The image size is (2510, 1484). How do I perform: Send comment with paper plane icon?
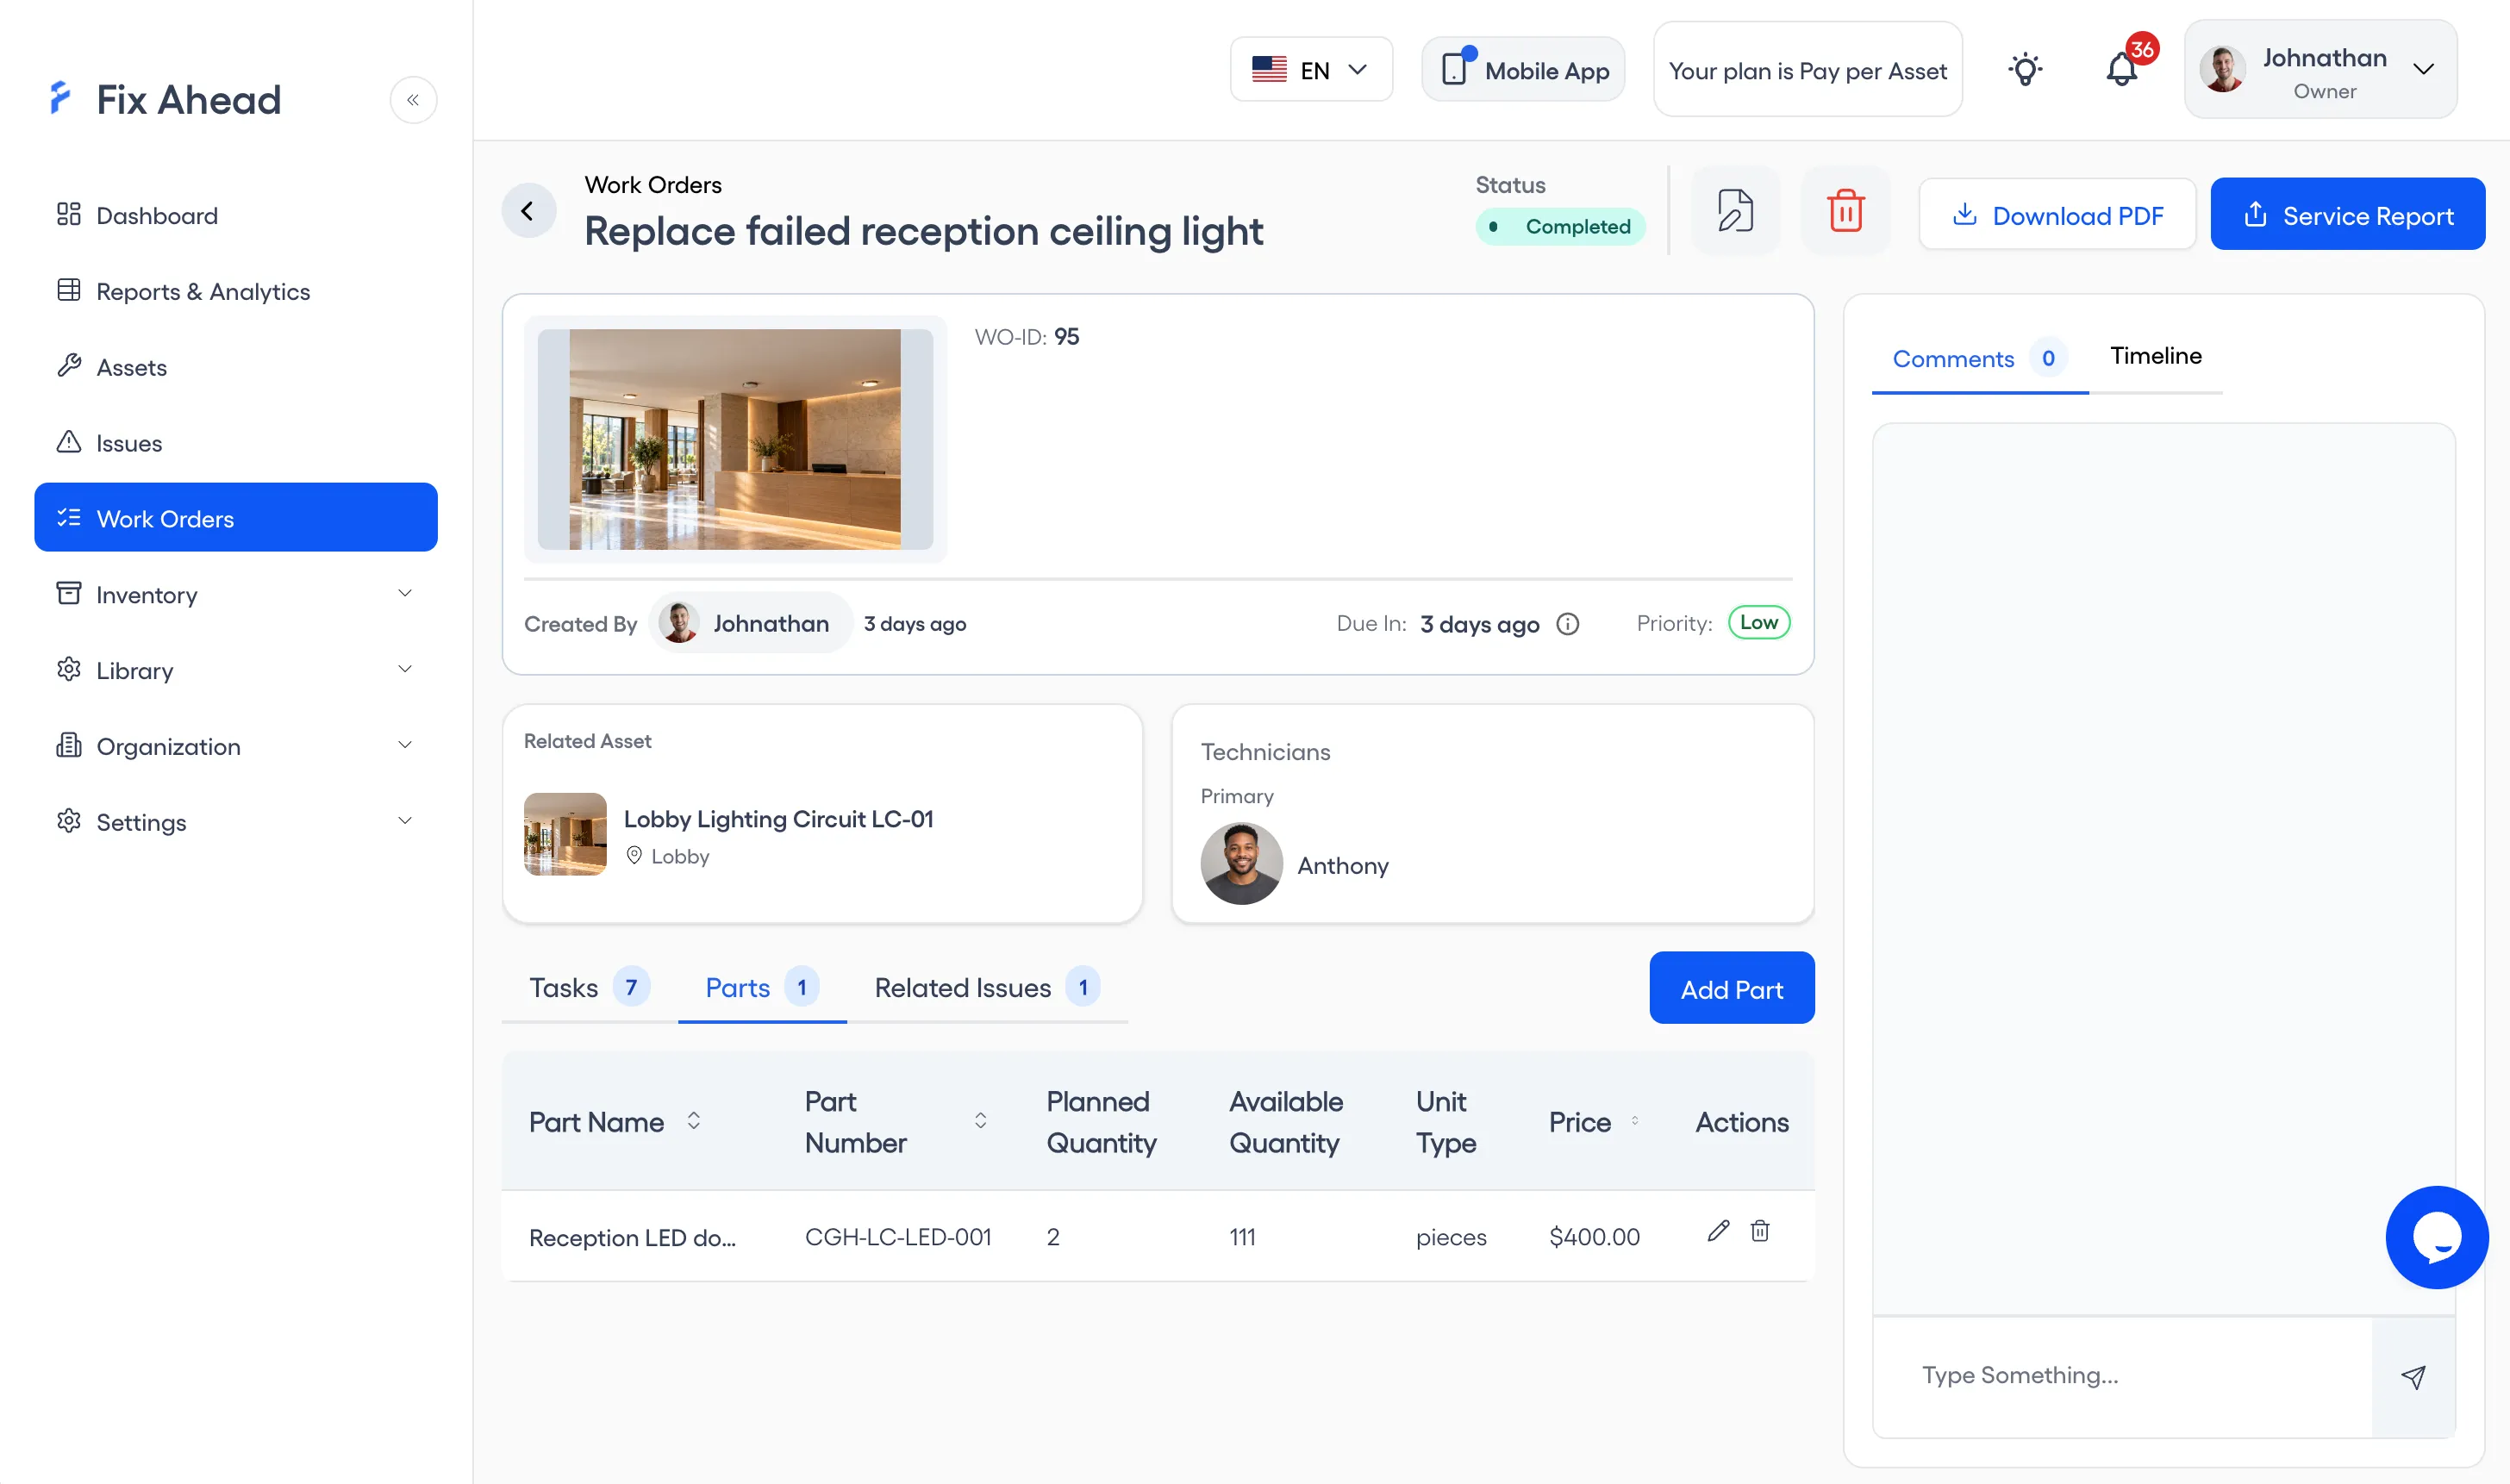[x=2413, y=1376]
